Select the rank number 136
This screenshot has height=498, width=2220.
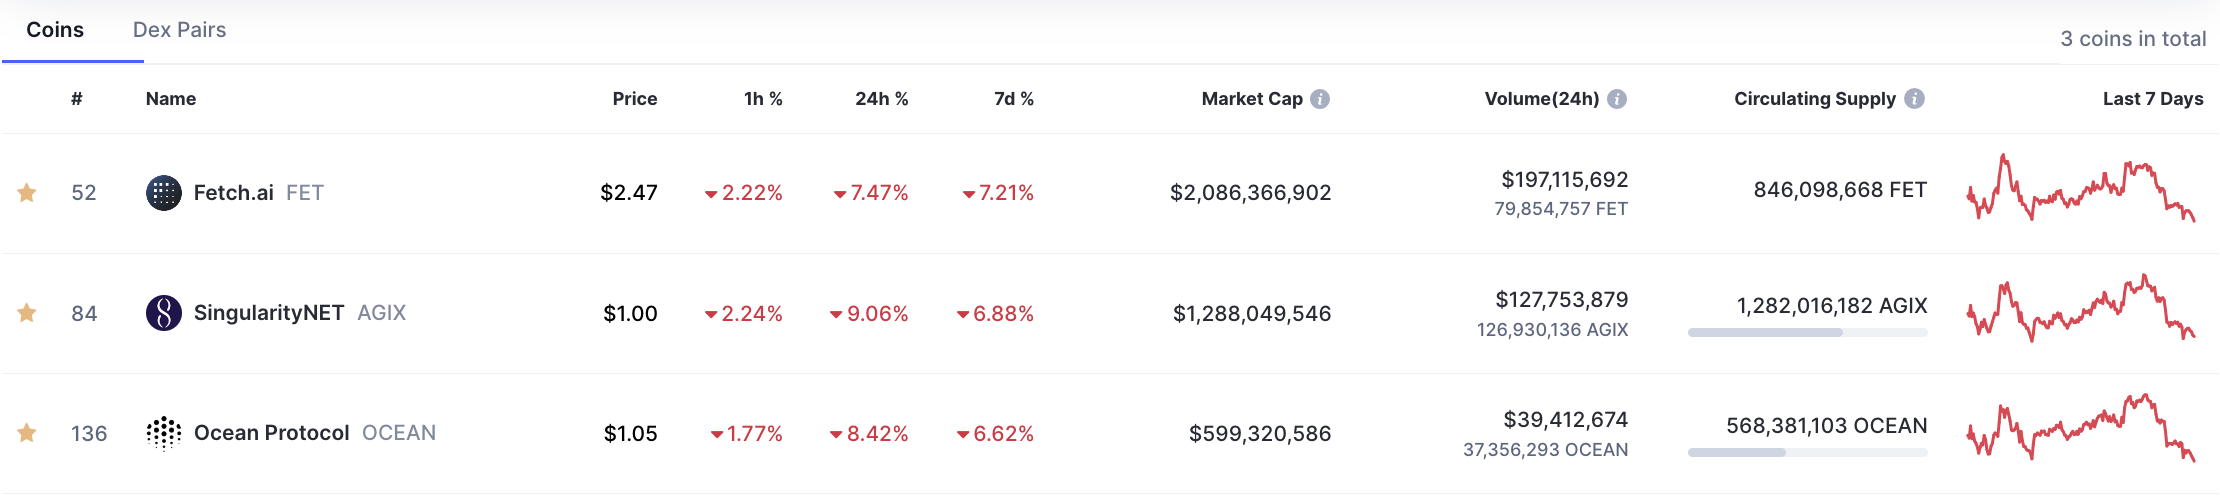pos(89,433)
